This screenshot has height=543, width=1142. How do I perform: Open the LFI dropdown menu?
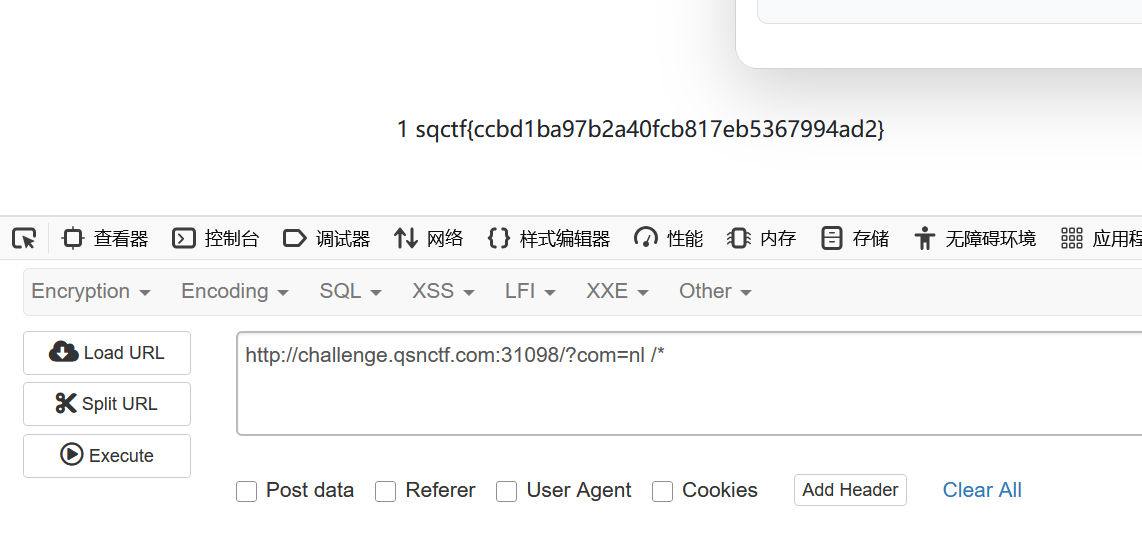coord(530,291)
